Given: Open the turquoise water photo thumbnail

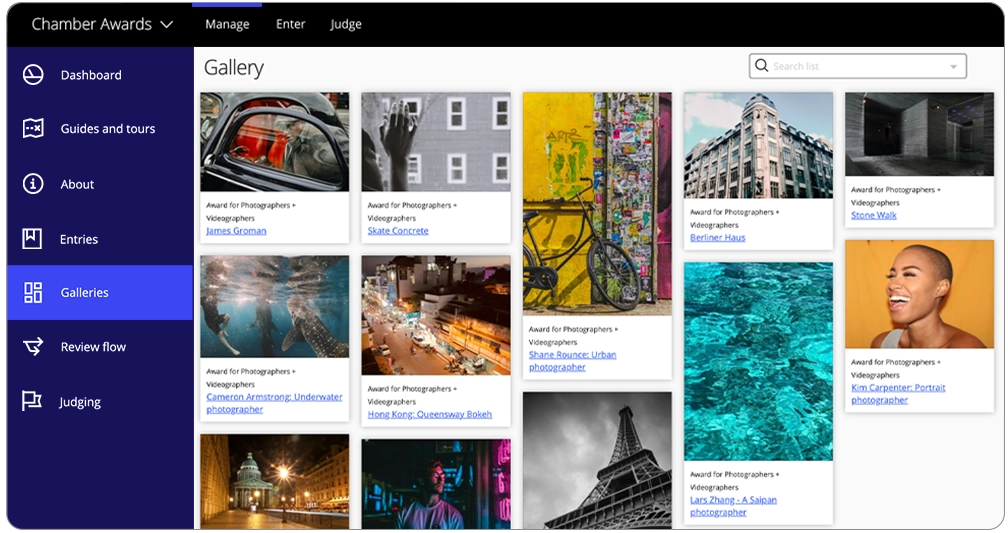Looking at the screenshot, I should click(x=758, y=361).
